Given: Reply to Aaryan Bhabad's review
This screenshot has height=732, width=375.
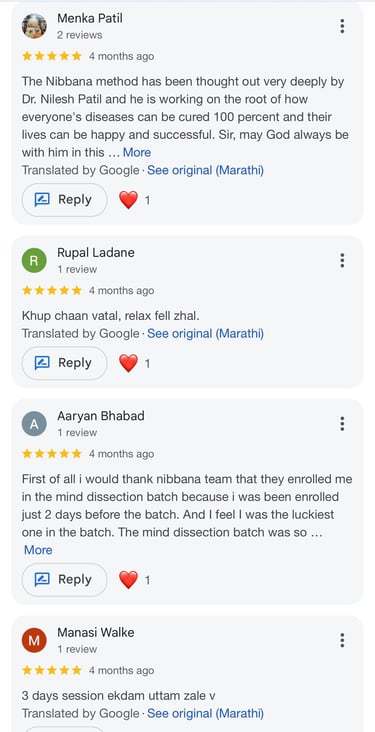Looking at the screenshot, I should click(64, 580).
